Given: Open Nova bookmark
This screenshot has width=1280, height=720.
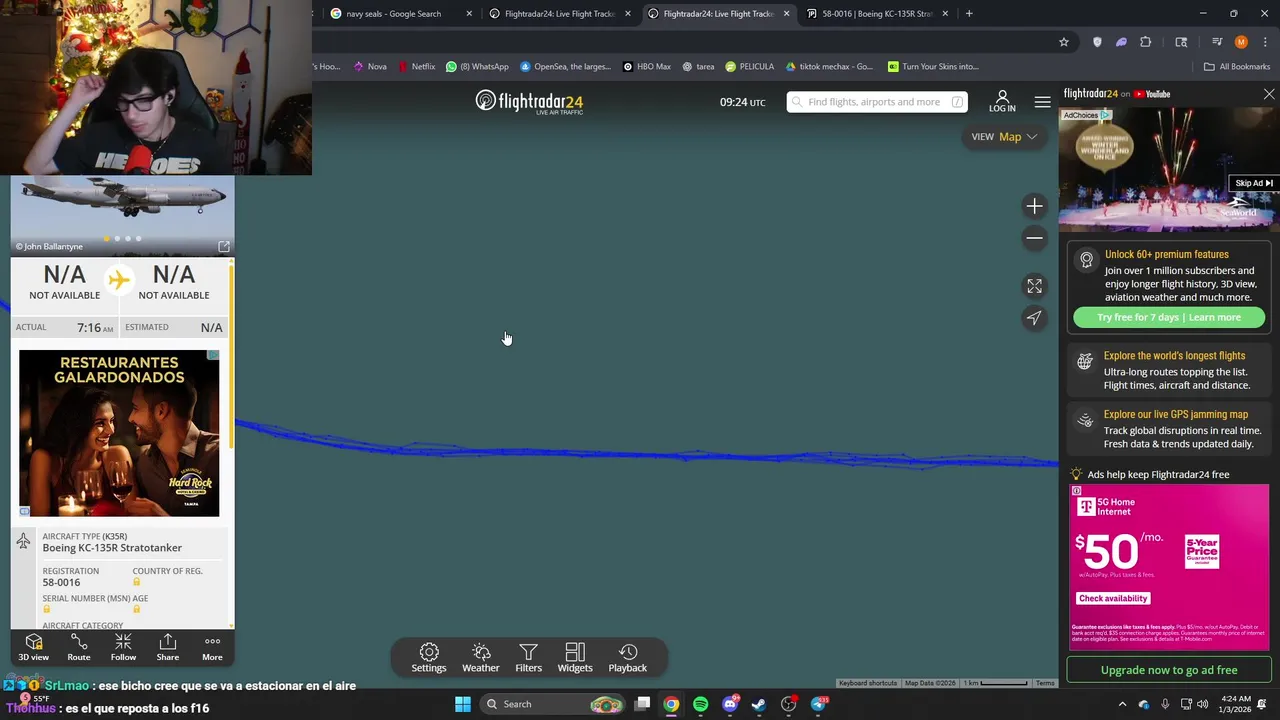Looking at the screenshot, I should pos(370,67).
